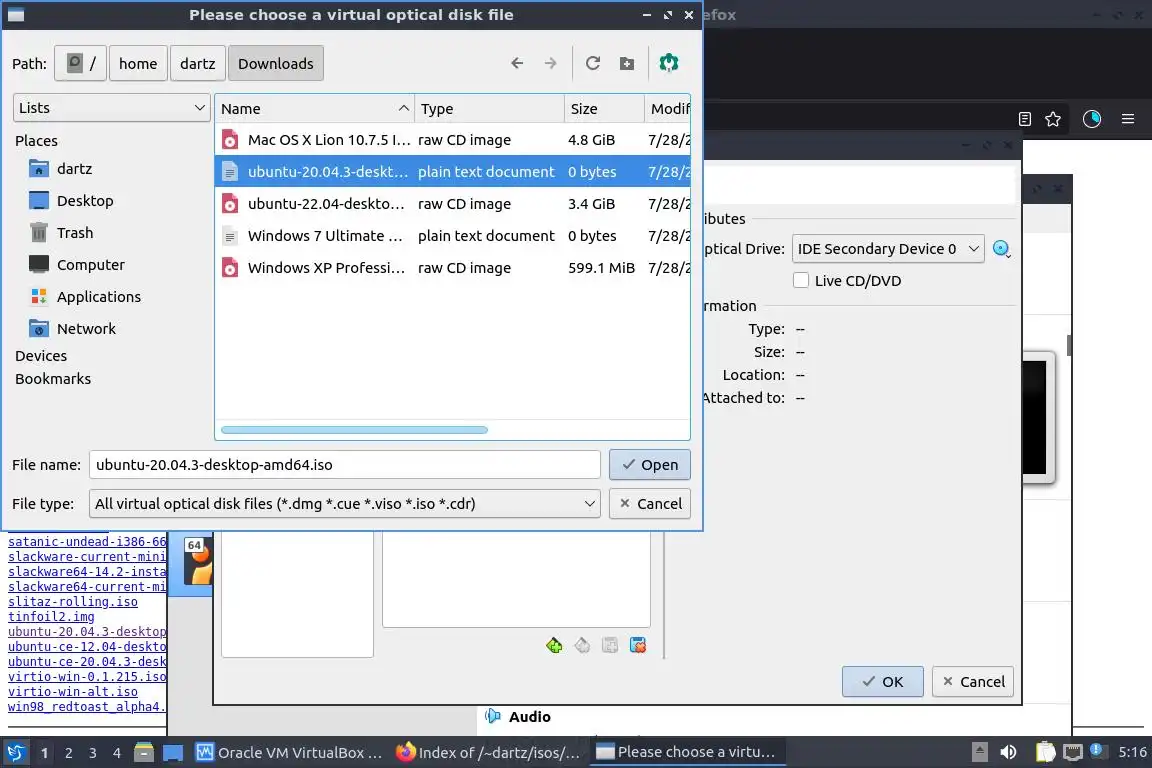Open the tinfoil2.img link in Firefox
The width and height of the screenshot is (1152, 768).
pos(51,617)
